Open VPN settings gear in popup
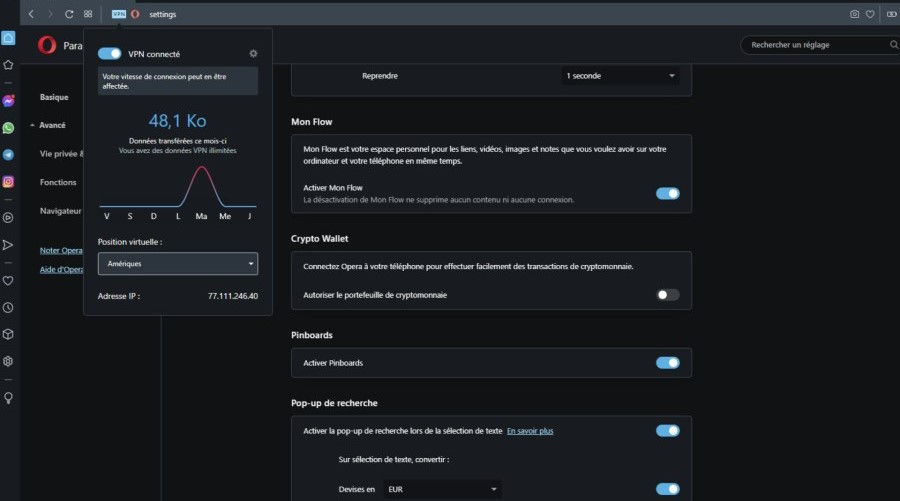900x501 pixels. [x=253, y=53]
